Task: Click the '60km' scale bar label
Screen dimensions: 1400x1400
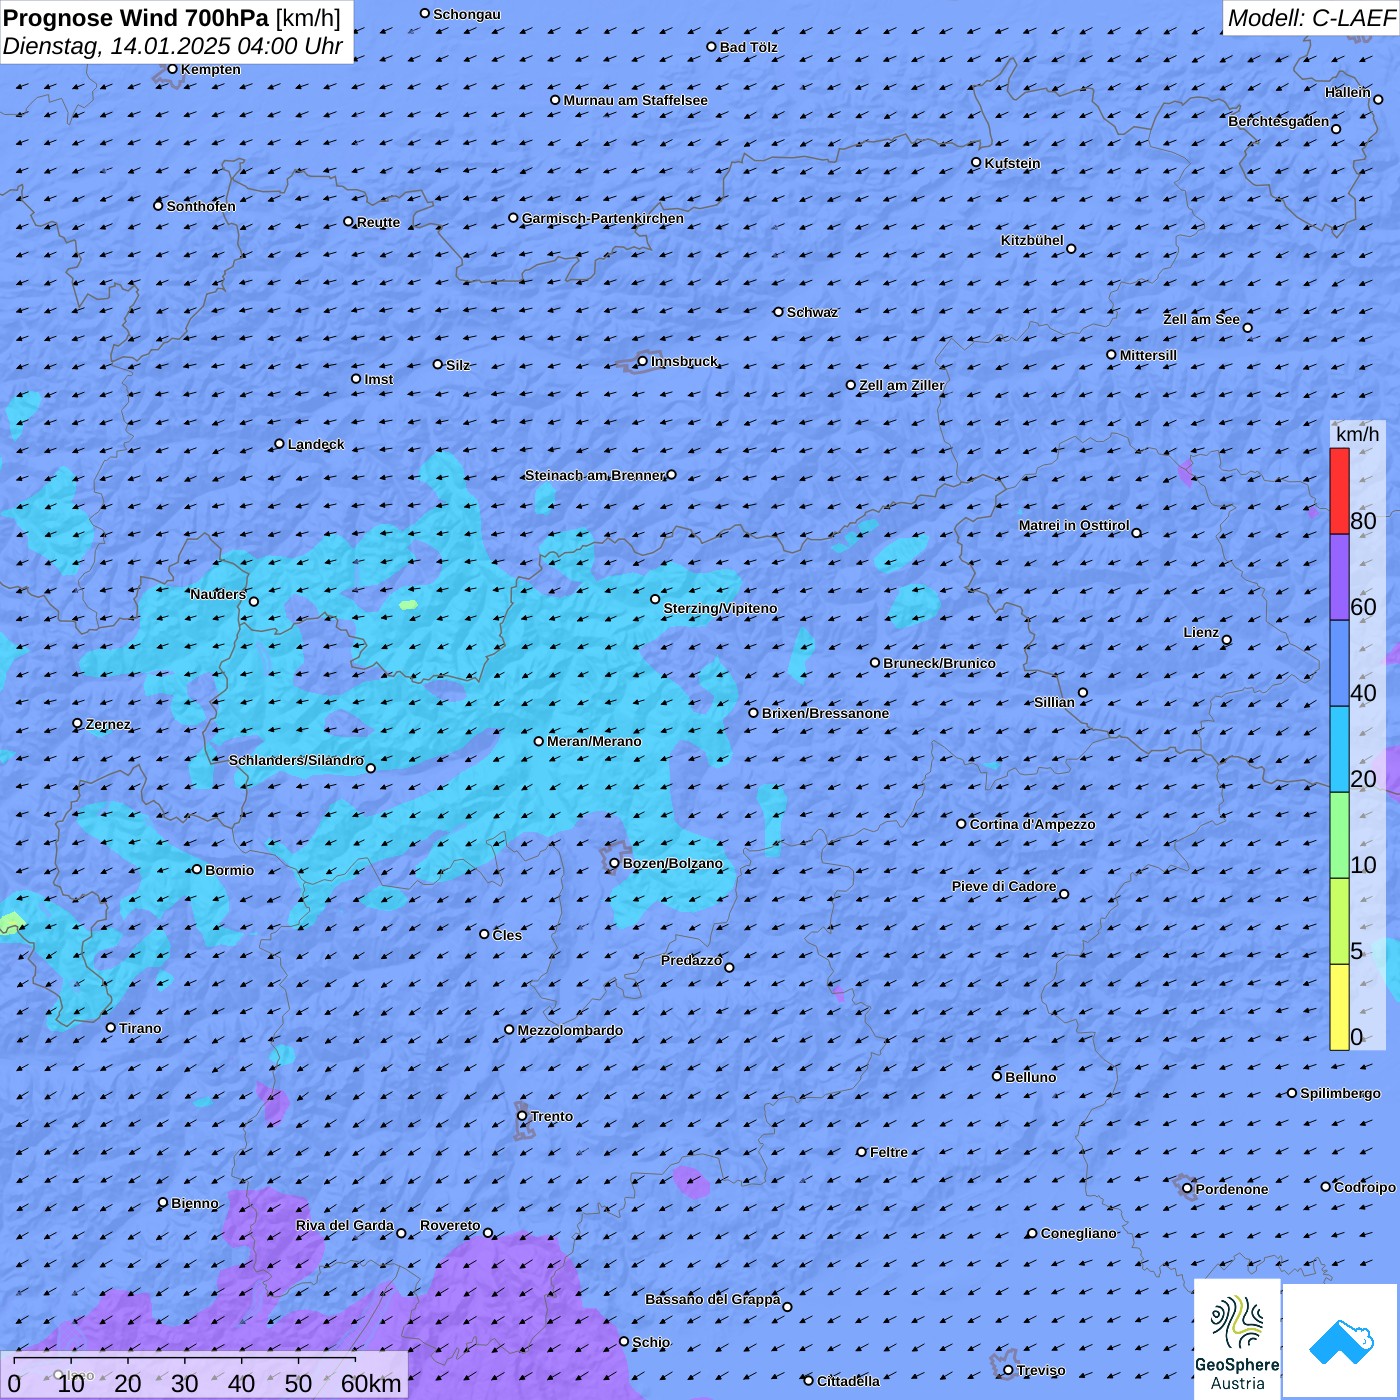Action: click(x=371, y=1383)
